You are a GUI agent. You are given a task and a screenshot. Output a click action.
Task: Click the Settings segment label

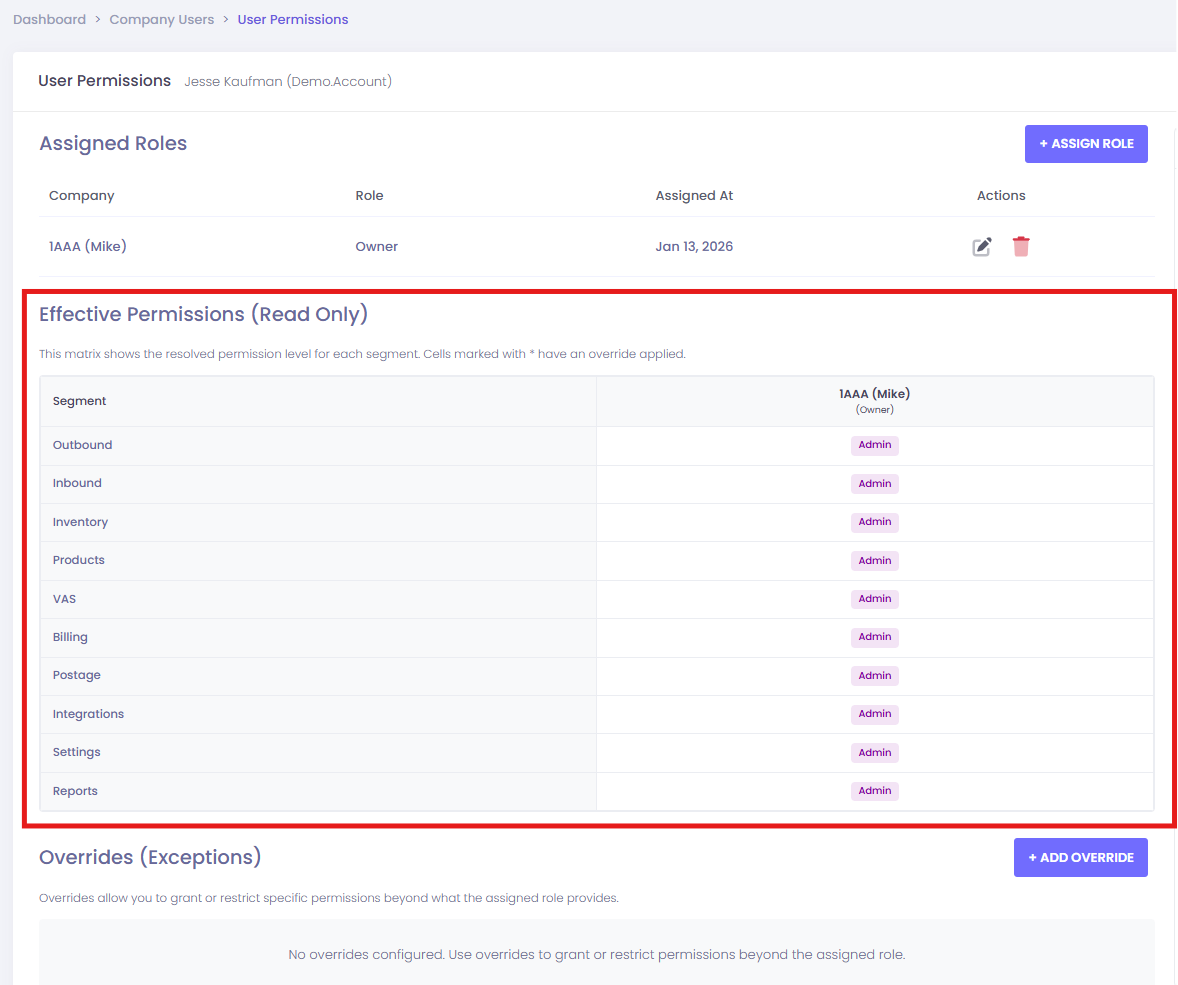(x=77, y=752)
